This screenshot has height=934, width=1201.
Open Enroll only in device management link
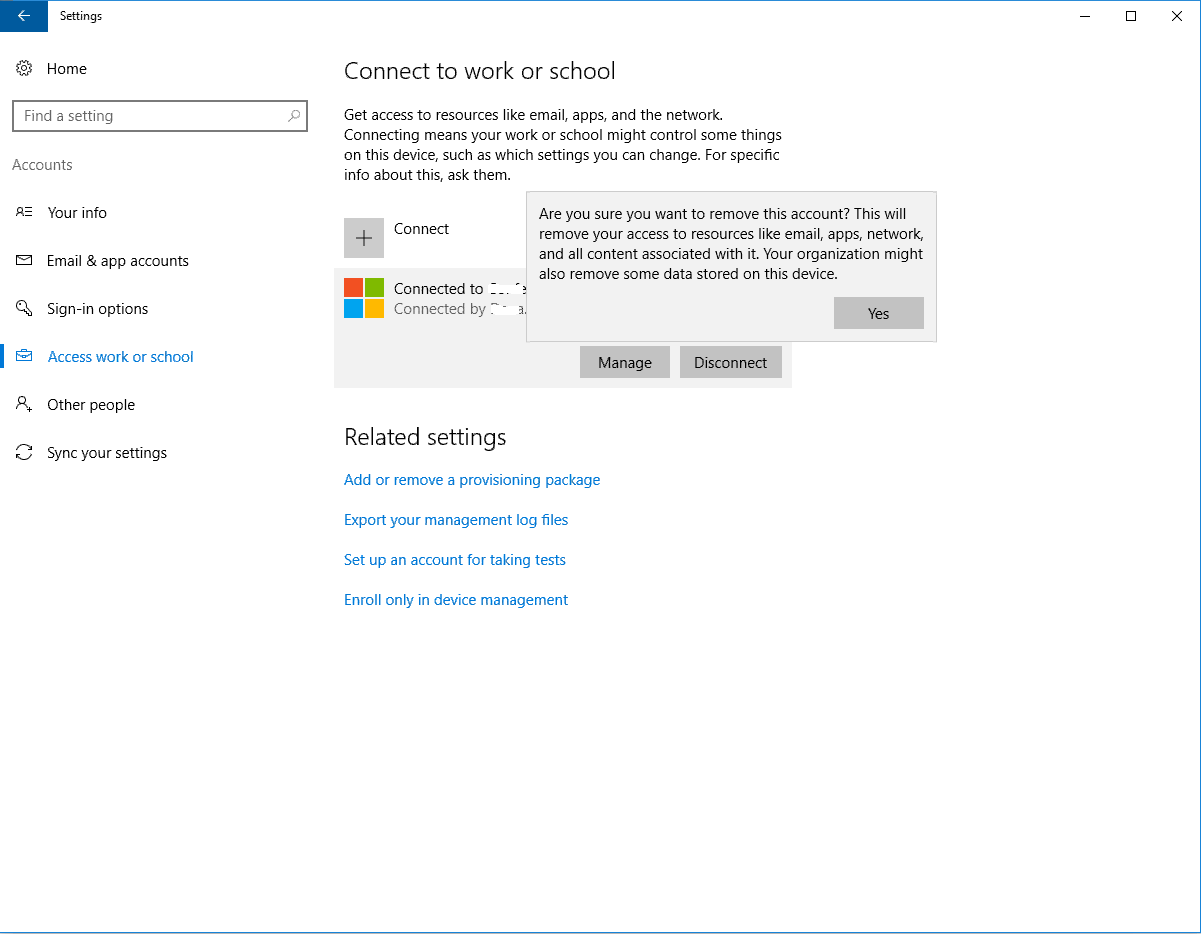coord(456,600)
